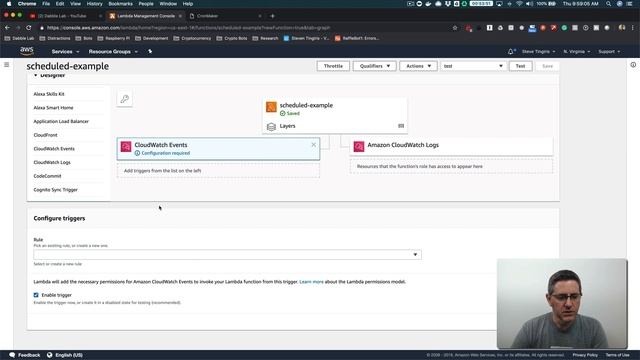The width and height of the screenshot is (640, 360).
Task: Open the Dabble Lab bookmark folder
Action: (19, 38)
